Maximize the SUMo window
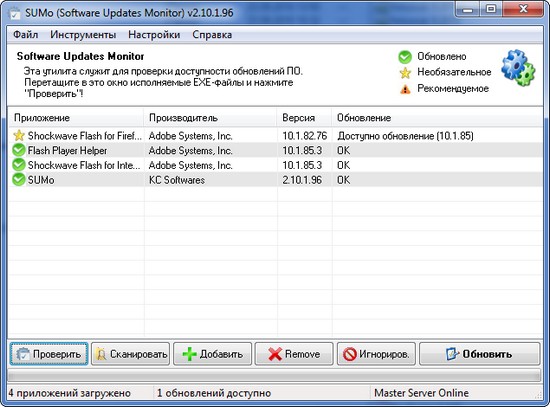 491,9
